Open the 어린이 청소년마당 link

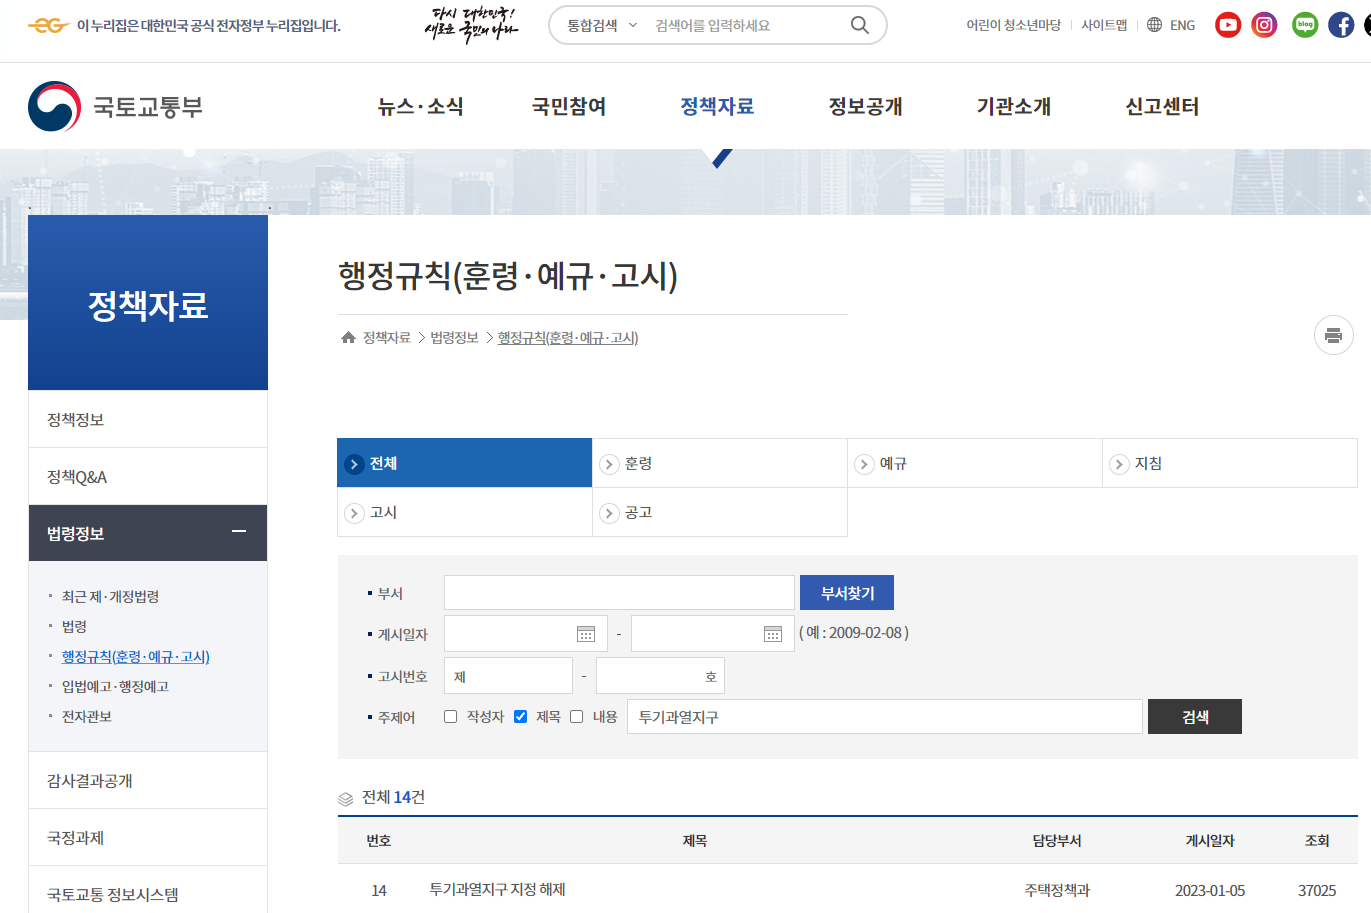(1013, 25)
